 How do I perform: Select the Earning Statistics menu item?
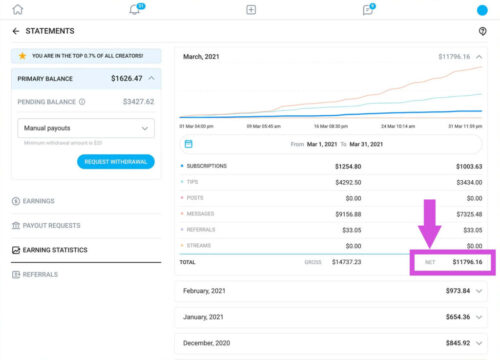point(50,250)
